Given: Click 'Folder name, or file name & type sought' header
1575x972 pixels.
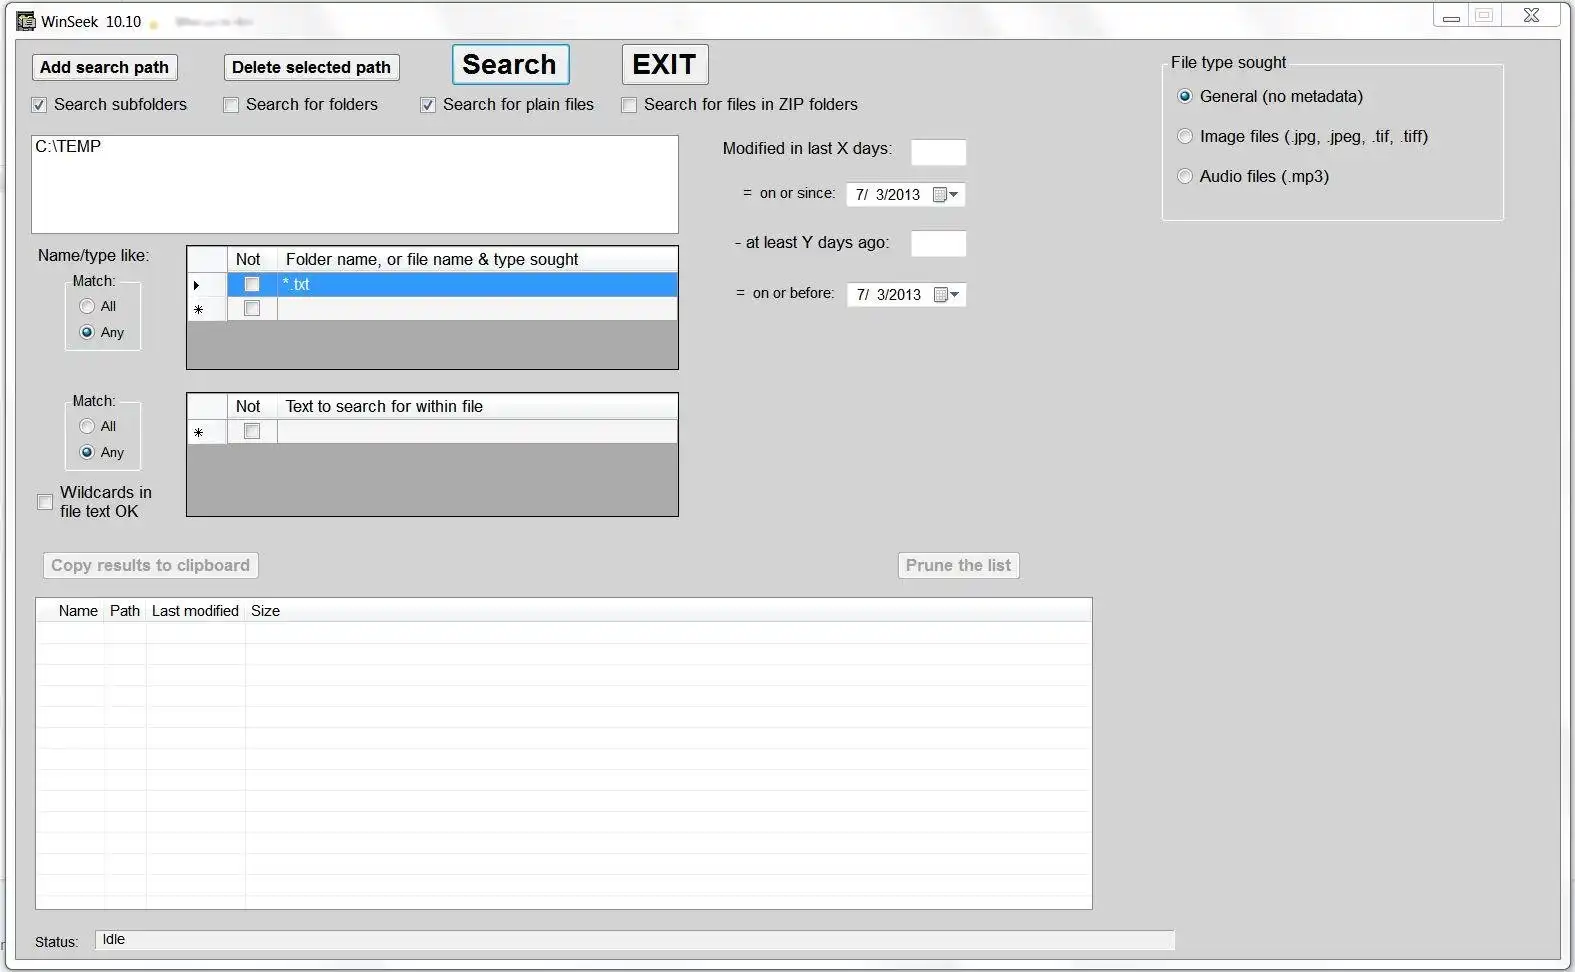Looking at the screenshot, I should pyautogui.click(x=477, y=260).
